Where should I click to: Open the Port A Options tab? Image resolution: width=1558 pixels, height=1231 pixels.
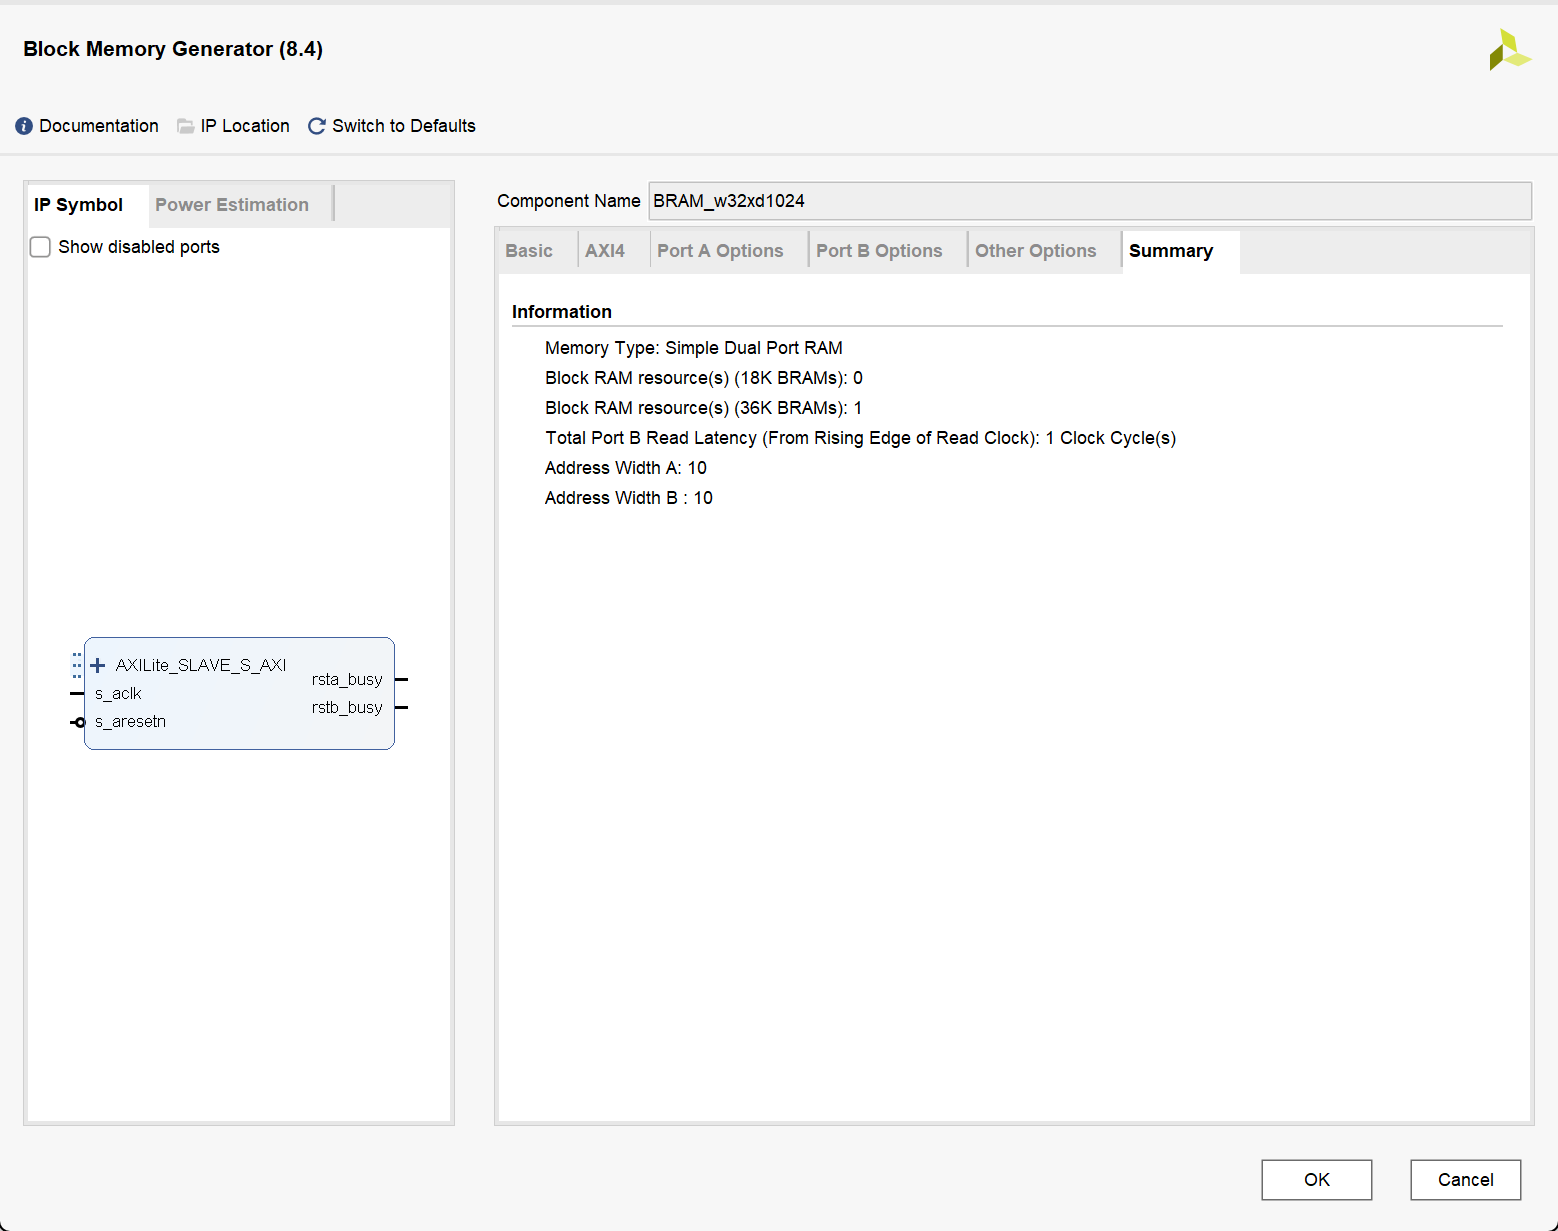[x=720, y=251]
